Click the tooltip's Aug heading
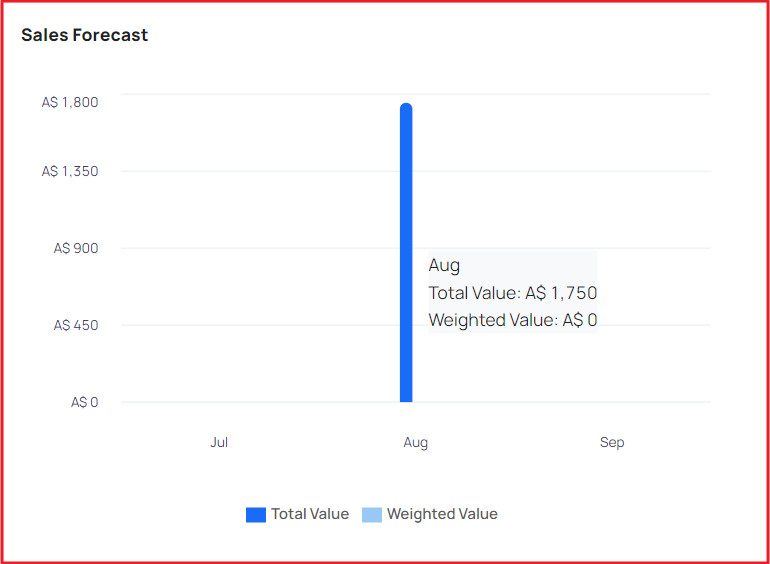 click(444, 266)
